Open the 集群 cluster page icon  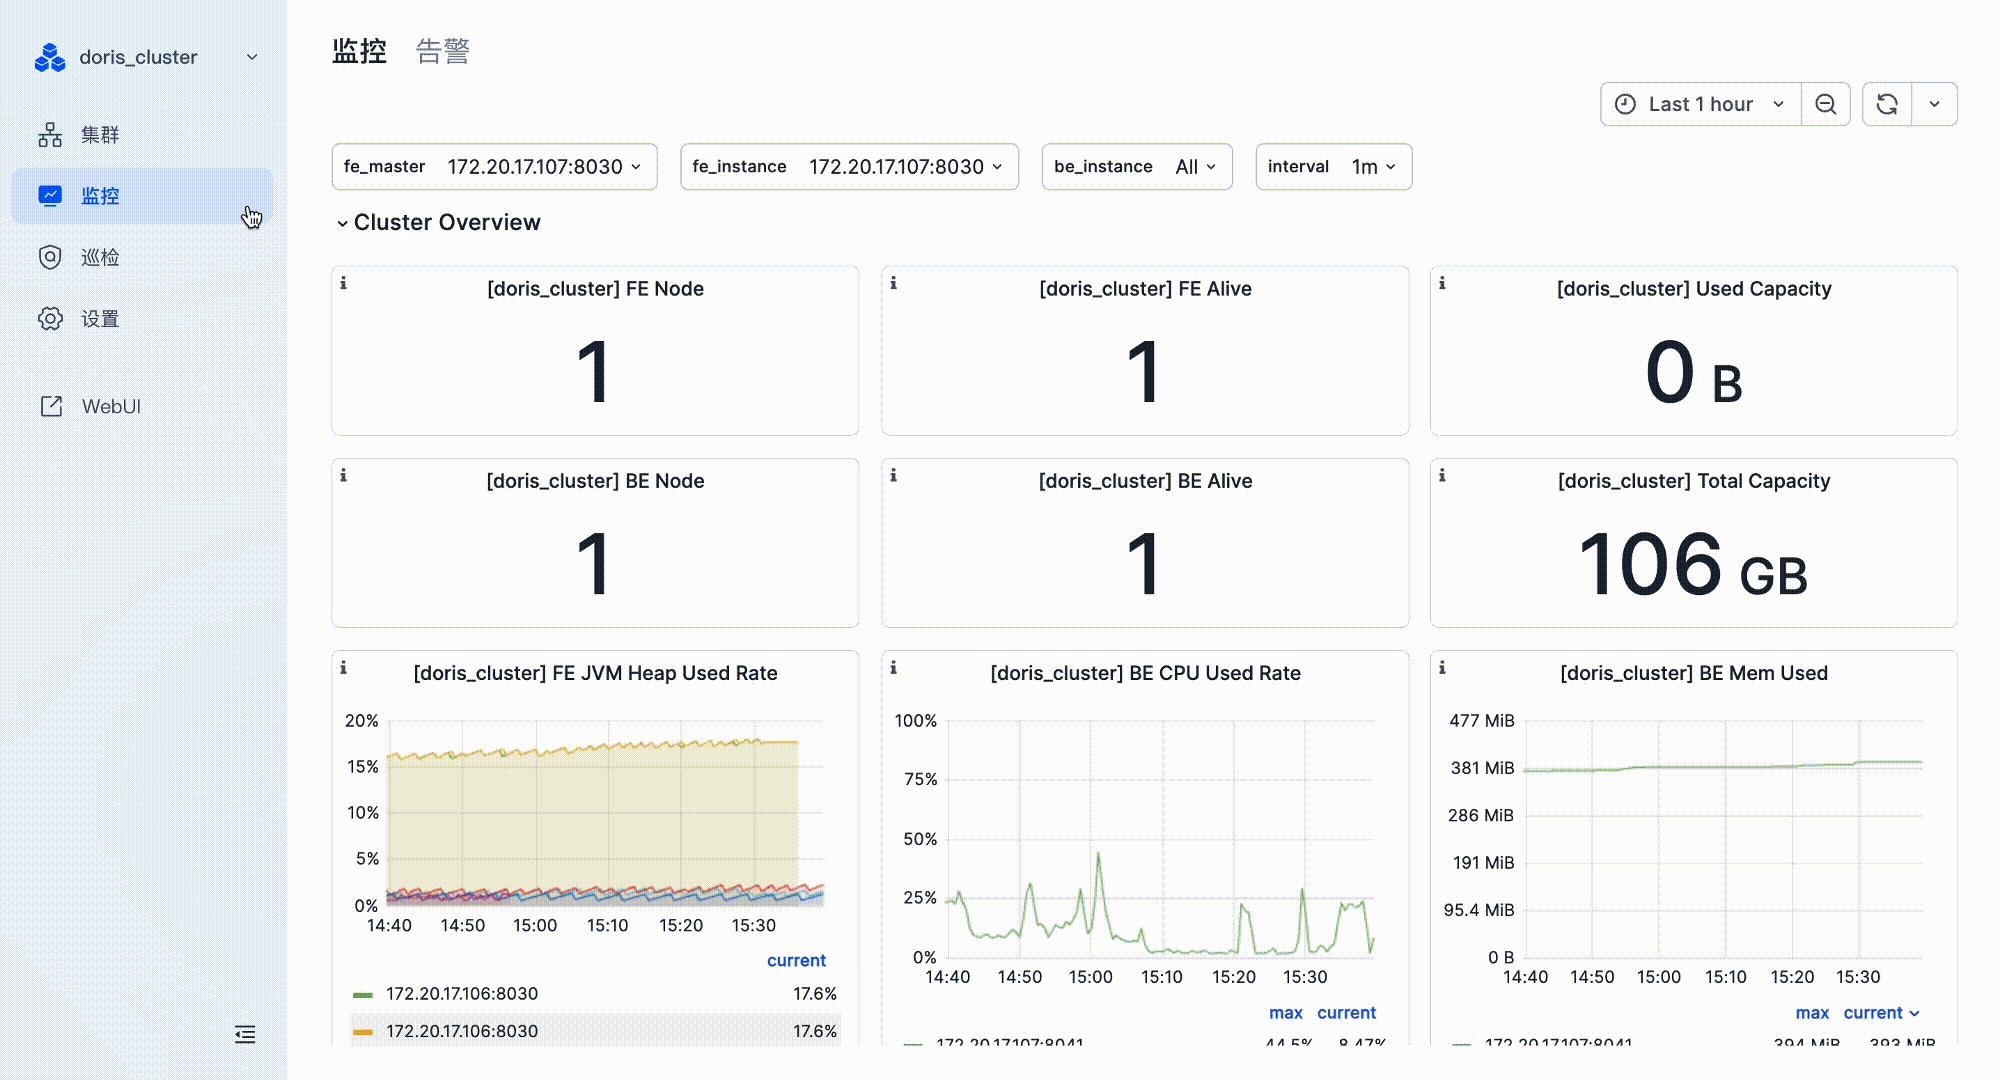pyautogui.click(x=50, y=135)
